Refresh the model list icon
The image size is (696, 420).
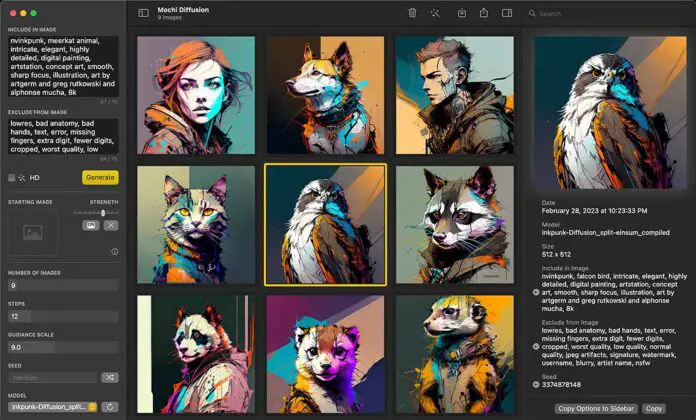click(x=110, y=407)
